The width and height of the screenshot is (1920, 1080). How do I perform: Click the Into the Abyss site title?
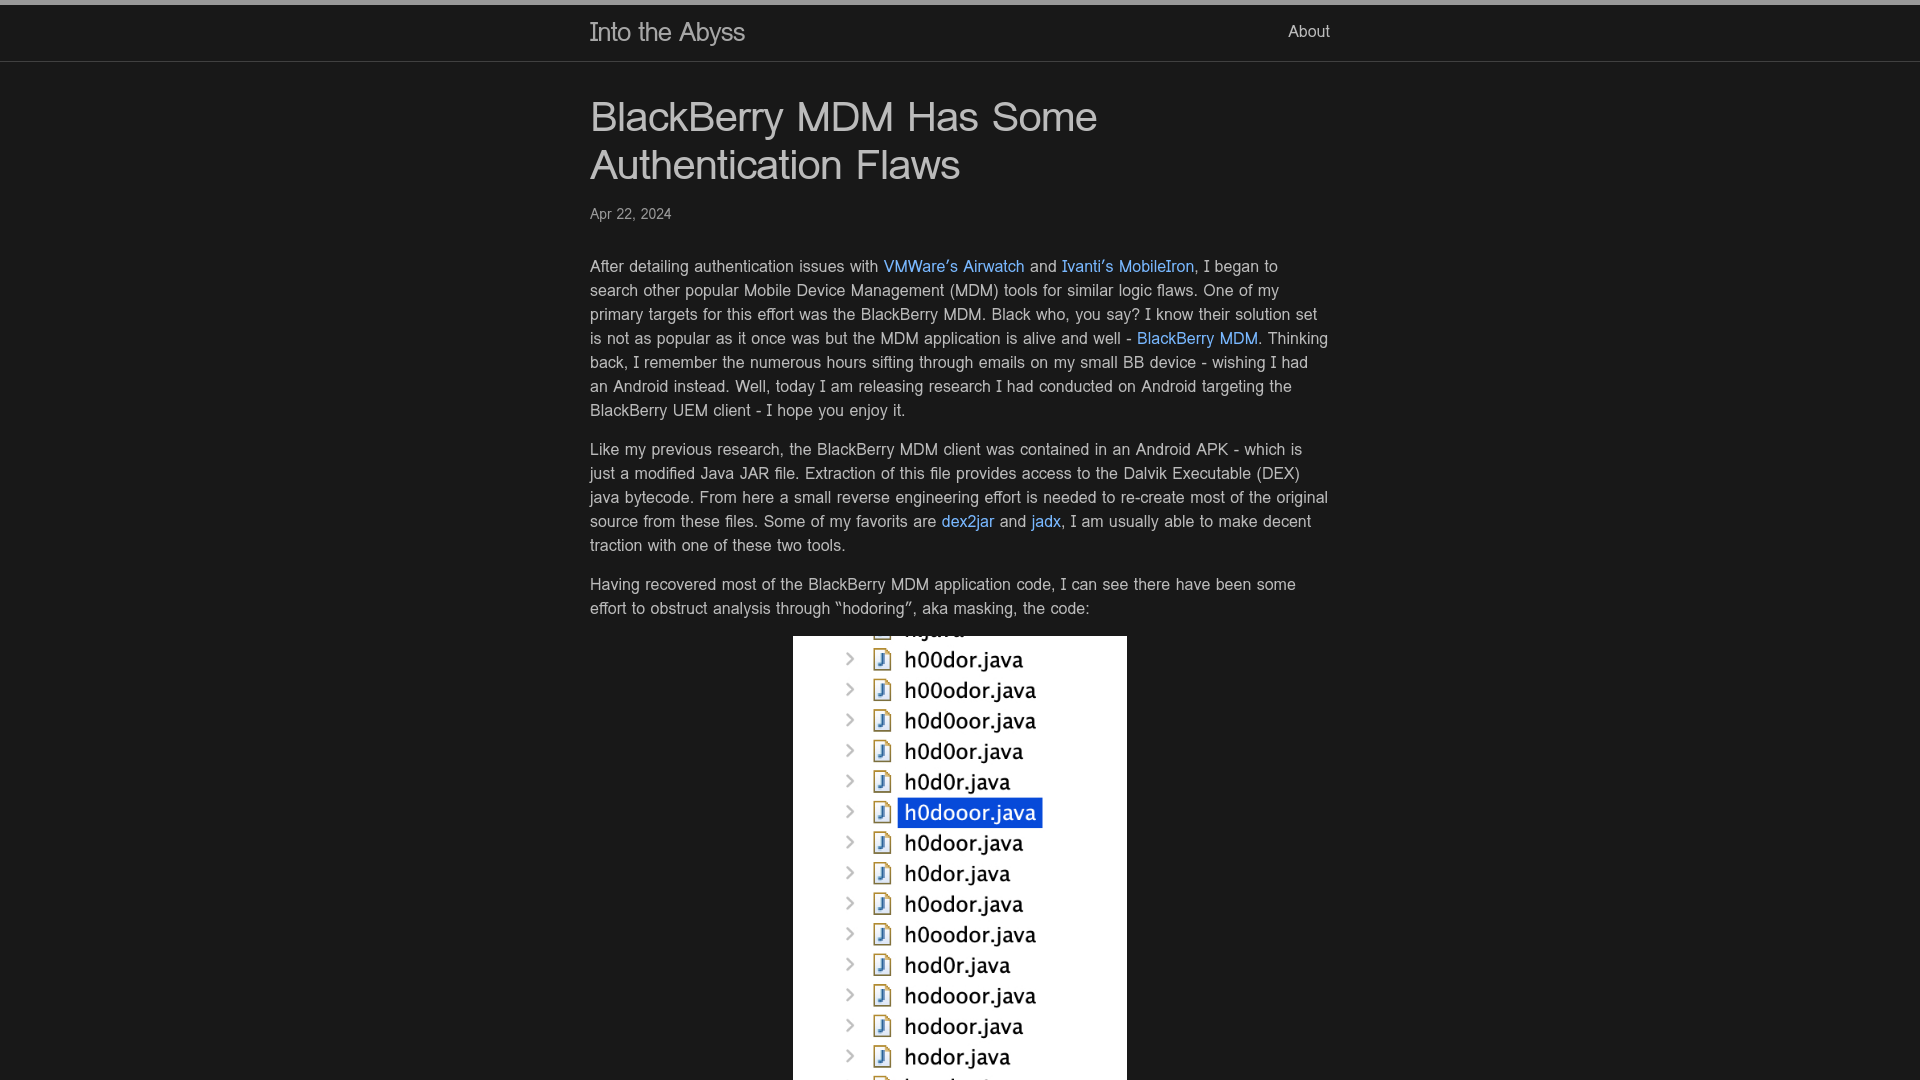(667, 32)
